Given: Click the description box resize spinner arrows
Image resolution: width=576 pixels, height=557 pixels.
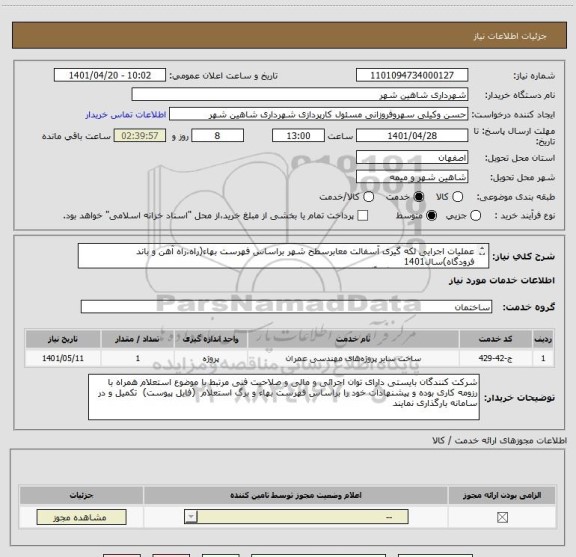Looking at the screenshot, I should (x=482, y=251).
